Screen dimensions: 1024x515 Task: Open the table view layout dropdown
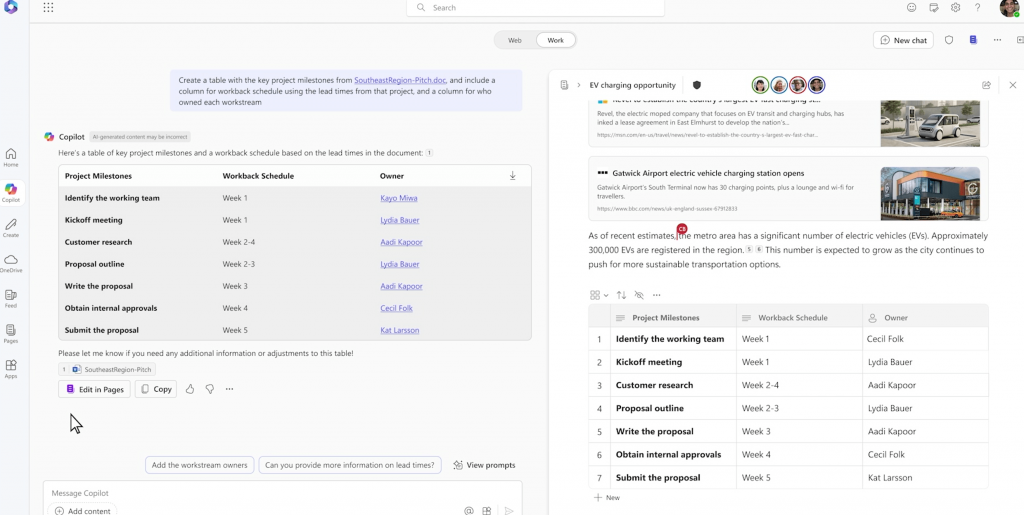(599, 295)
